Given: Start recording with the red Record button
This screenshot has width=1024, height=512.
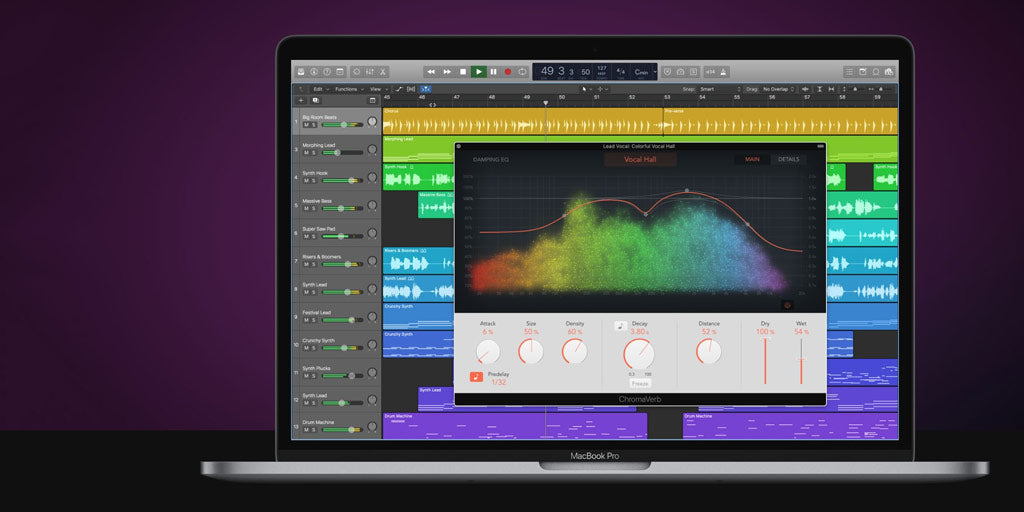Looking at the screenshot, I should tap(507, 72).
